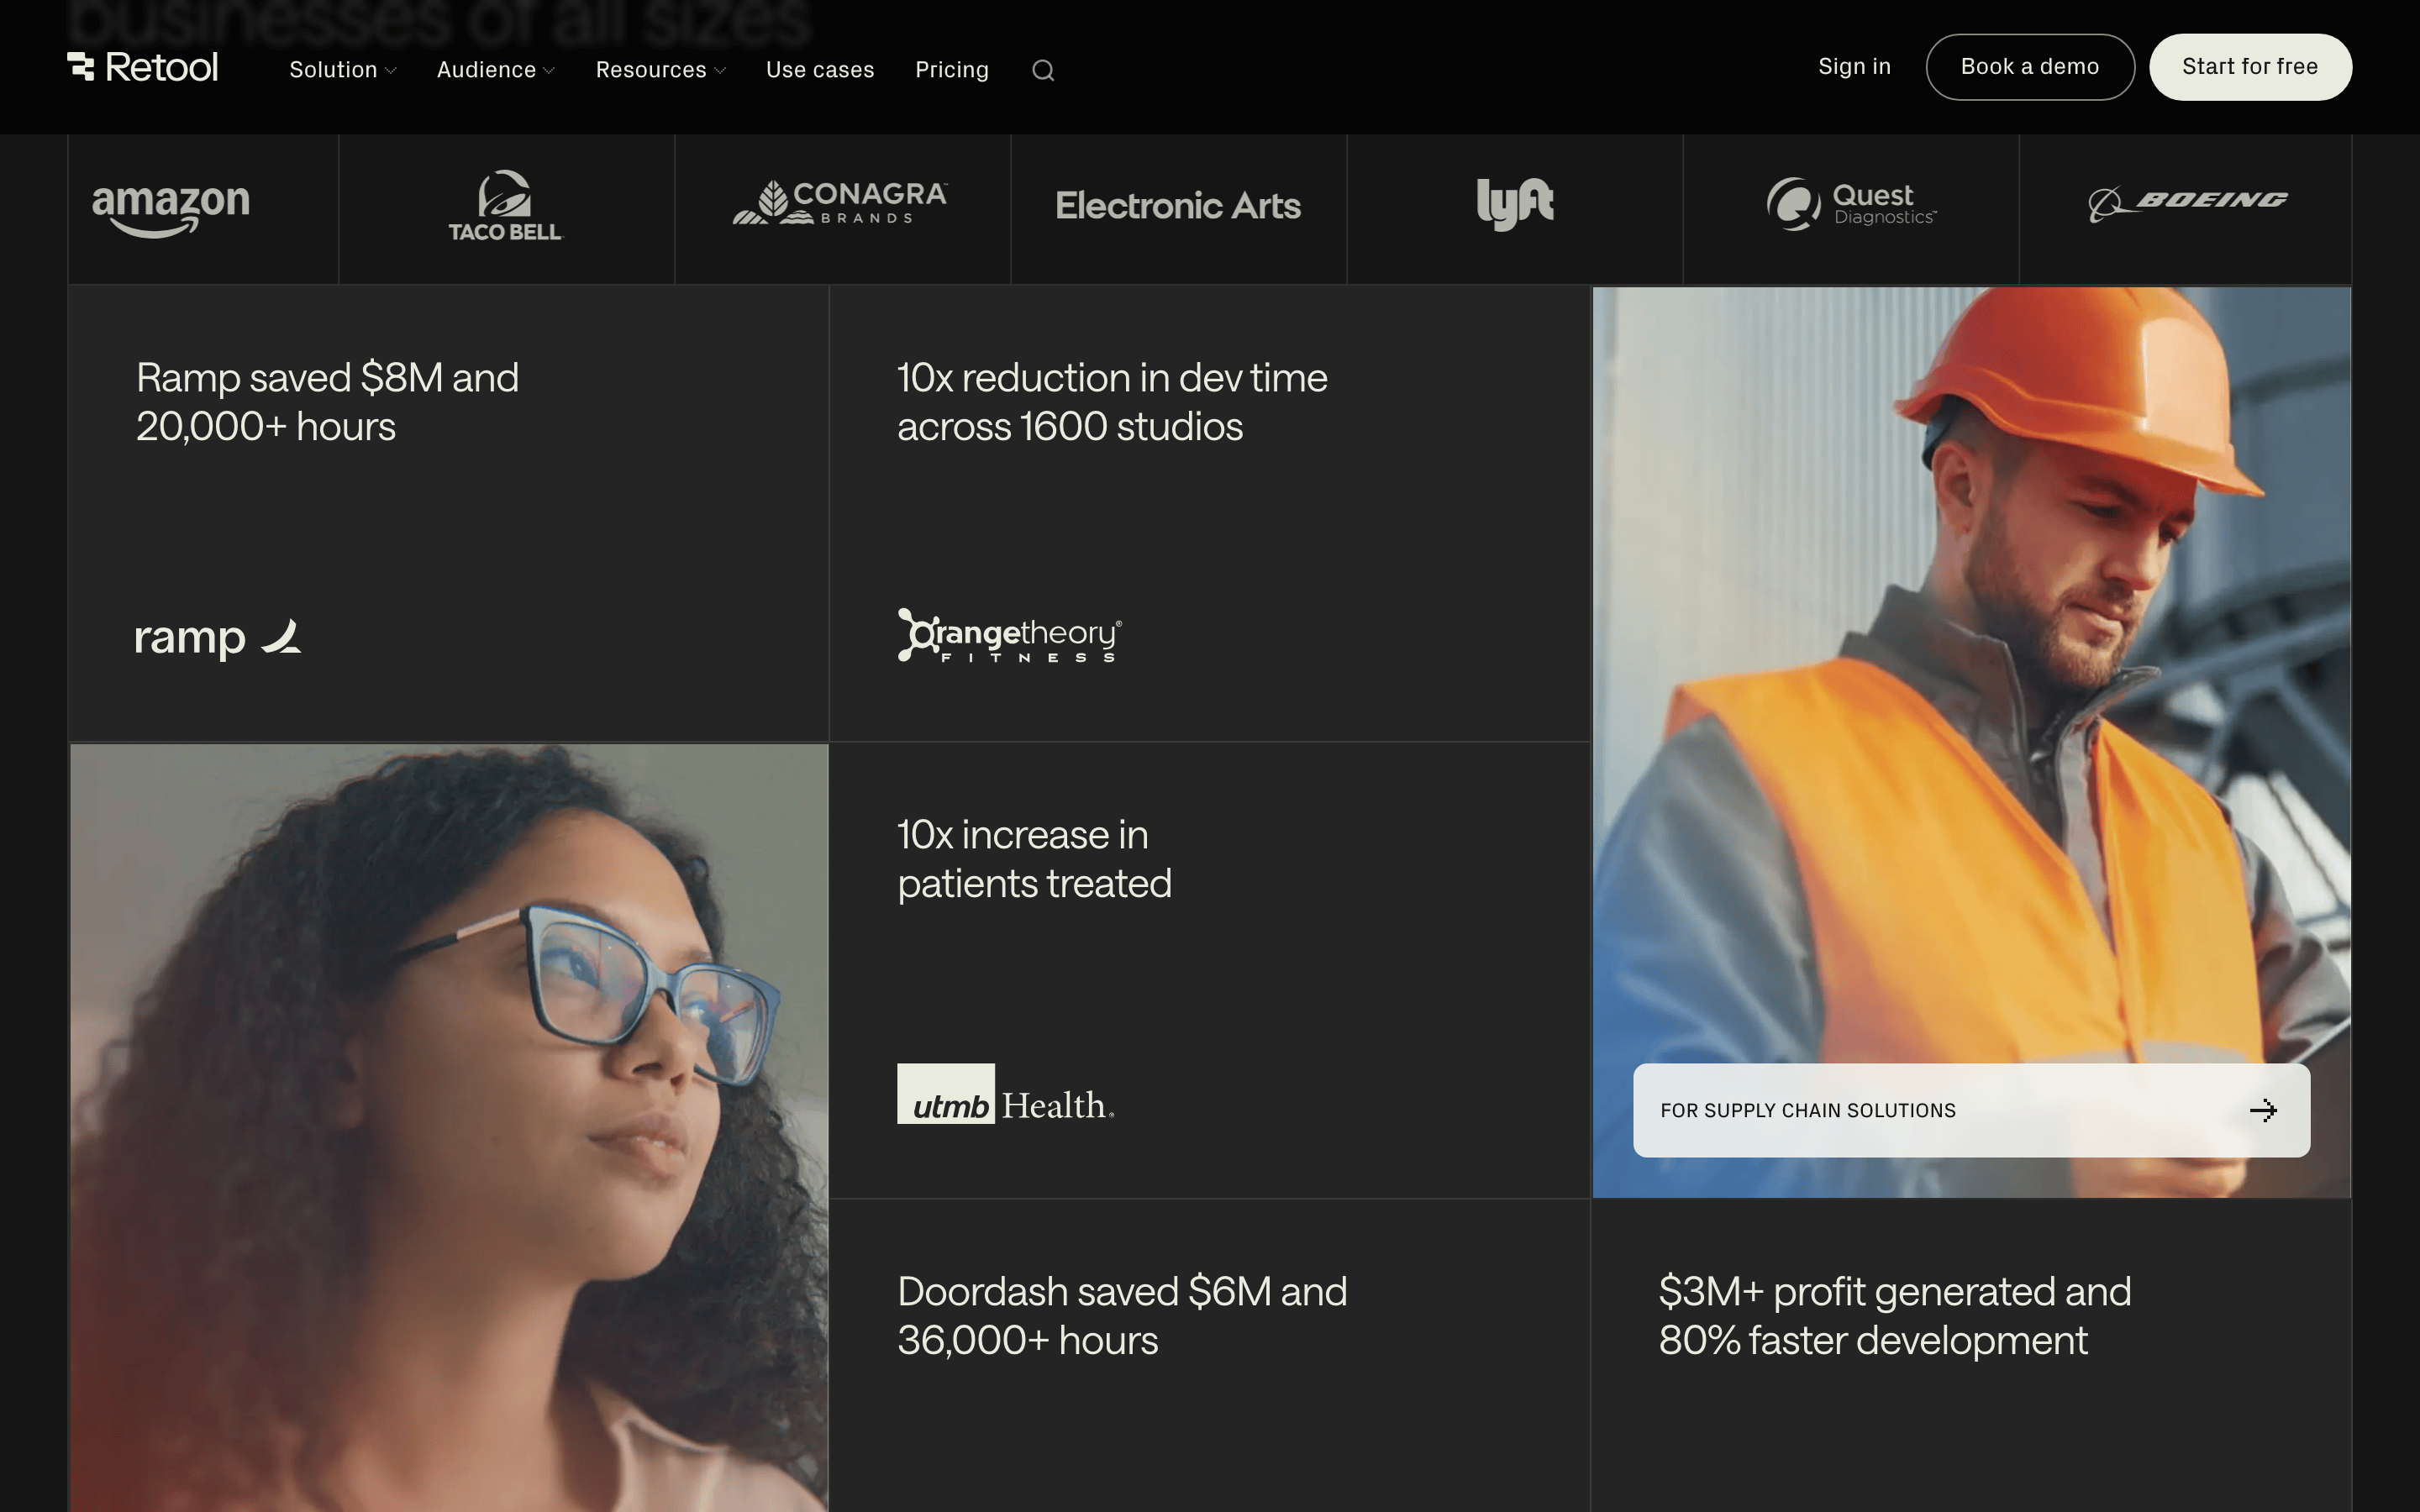Click the Book a demo button
Screen dimensions: 2420x1512
point(2030,67)
